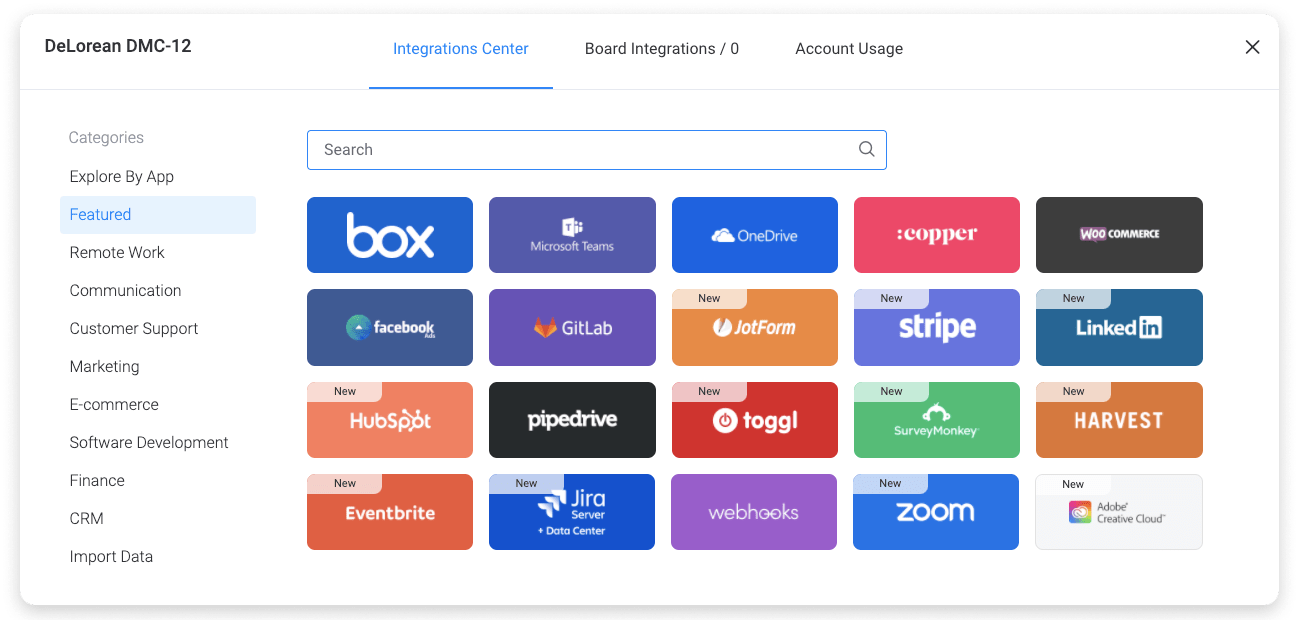Open the LinkedIn integration tile
Image resolution: width=1299 pixels, height=620 pixels.
pyautogui.click(x=1119, y=328)
